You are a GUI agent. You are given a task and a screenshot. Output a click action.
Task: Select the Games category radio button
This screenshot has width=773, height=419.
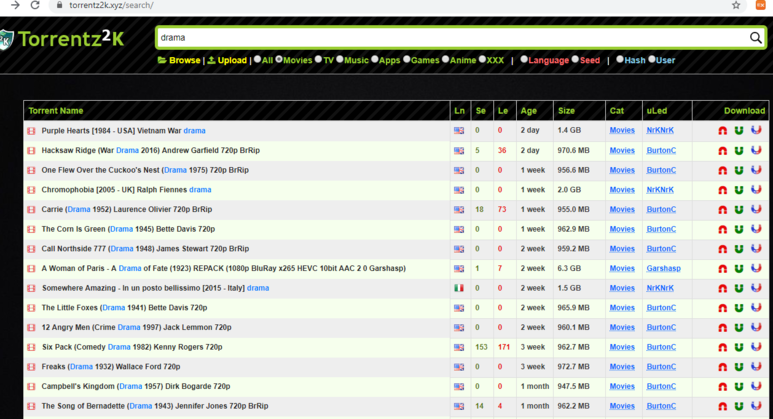click(x=407, y=60)
